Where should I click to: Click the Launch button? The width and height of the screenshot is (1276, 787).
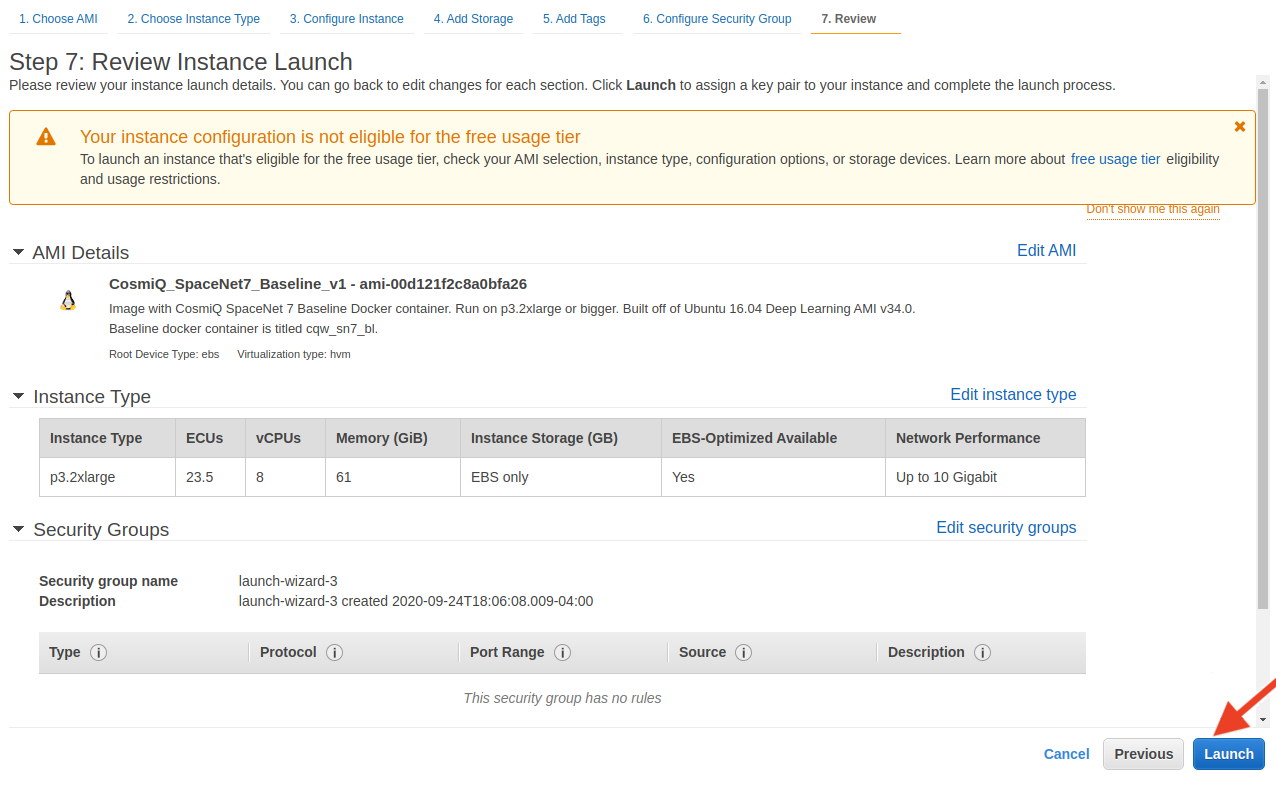coord(1229,754)
